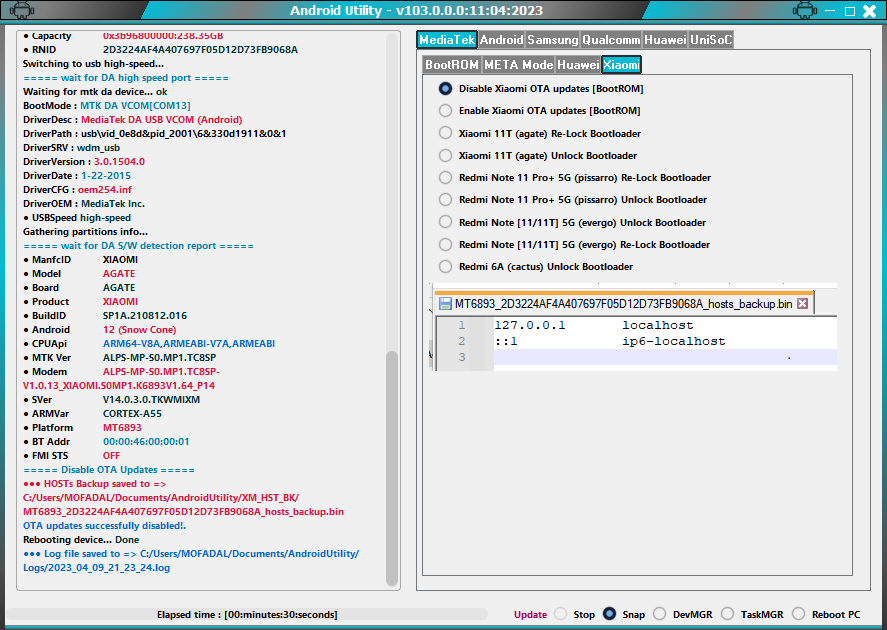
Task: Click the Platform value MT6893 in the log
Action: coord(122,428)
